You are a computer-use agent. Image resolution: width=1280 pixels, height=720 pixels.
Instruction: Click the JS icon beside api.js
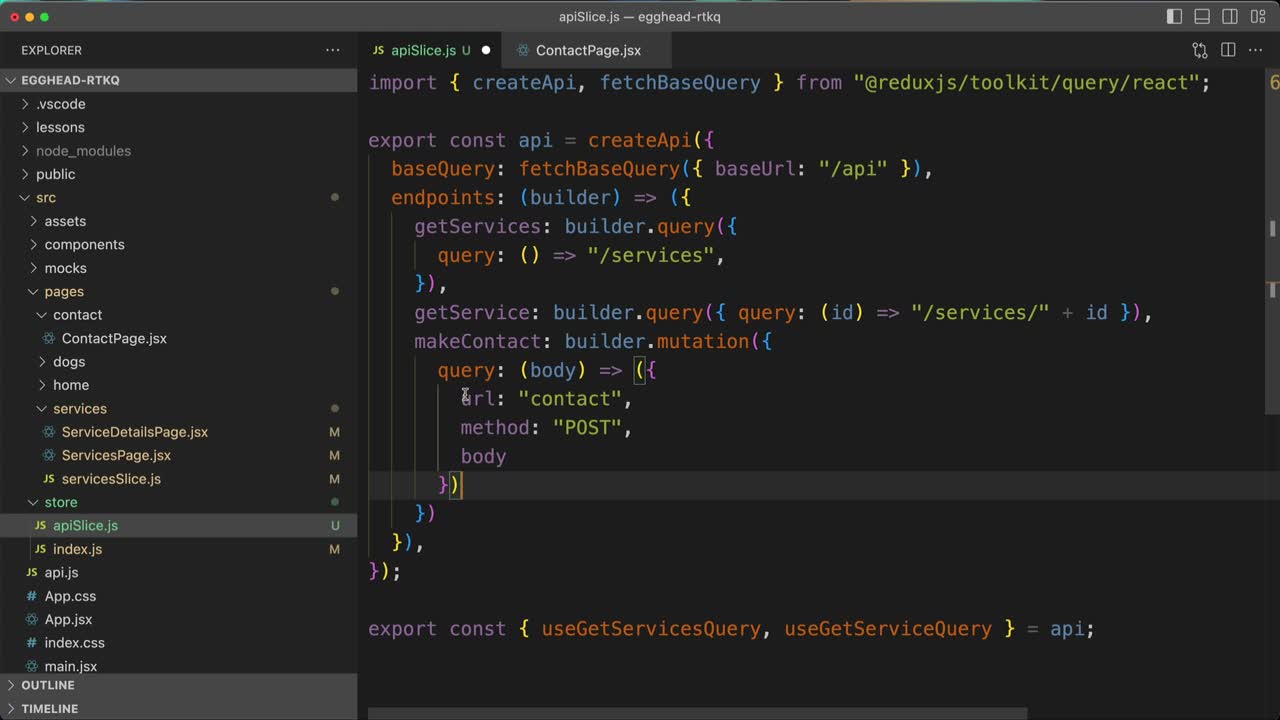click(x=32, y=573)
